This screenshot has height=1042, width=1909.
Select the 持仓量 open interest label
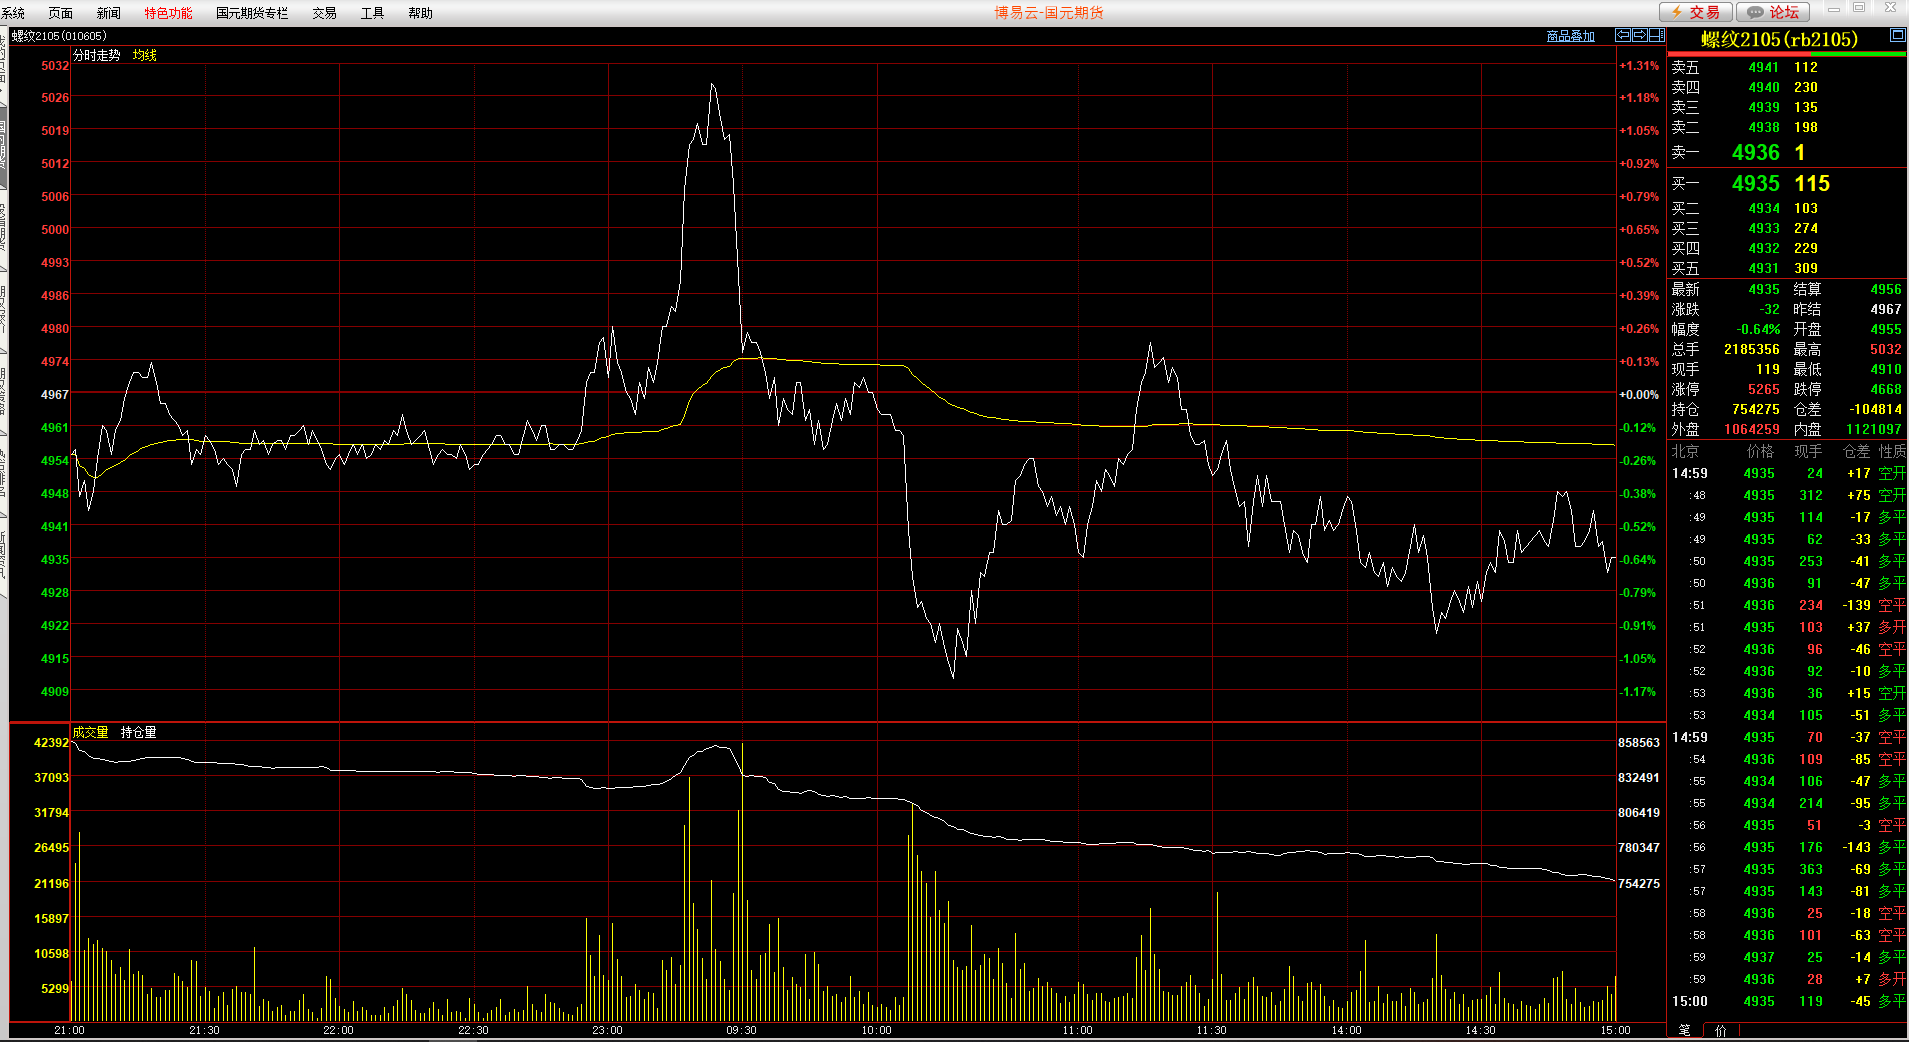[138, 732]
